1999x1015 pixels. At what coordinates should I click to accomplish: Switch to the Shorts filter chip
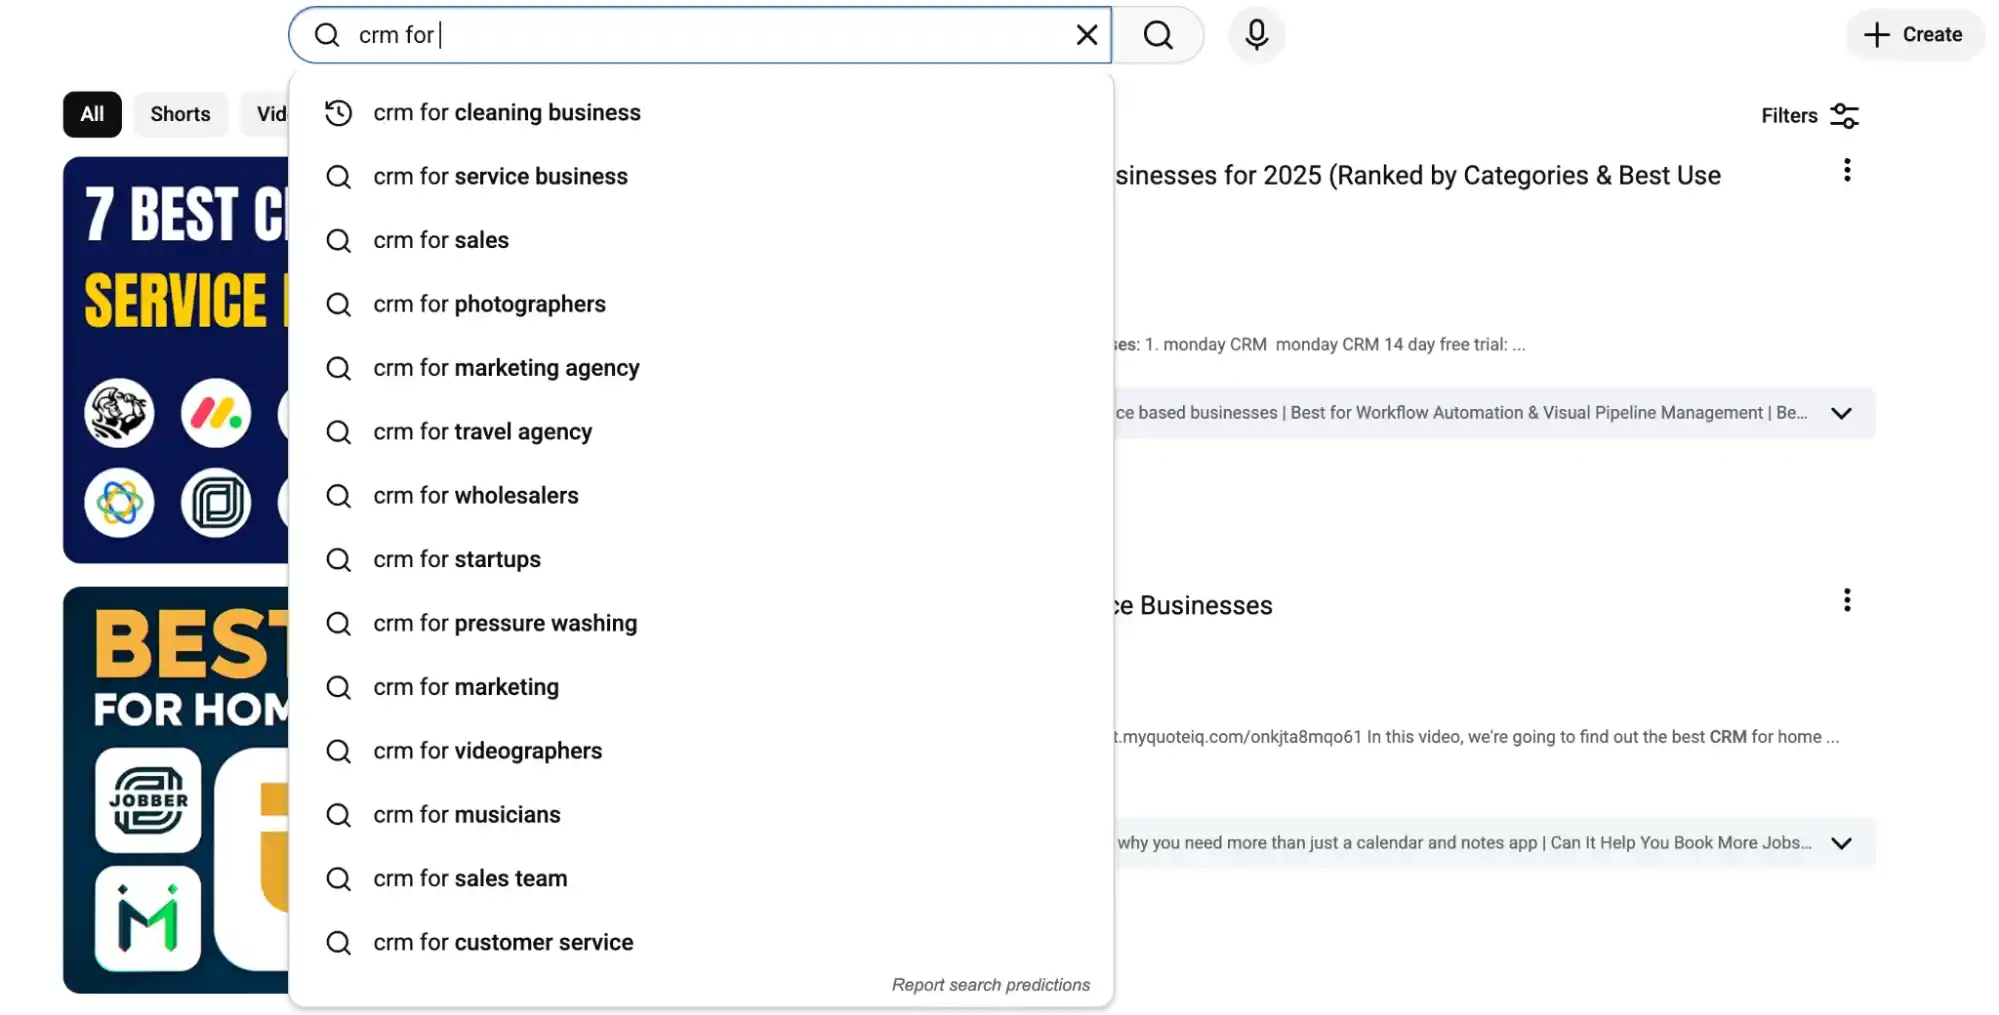click(x=180, y=113)
